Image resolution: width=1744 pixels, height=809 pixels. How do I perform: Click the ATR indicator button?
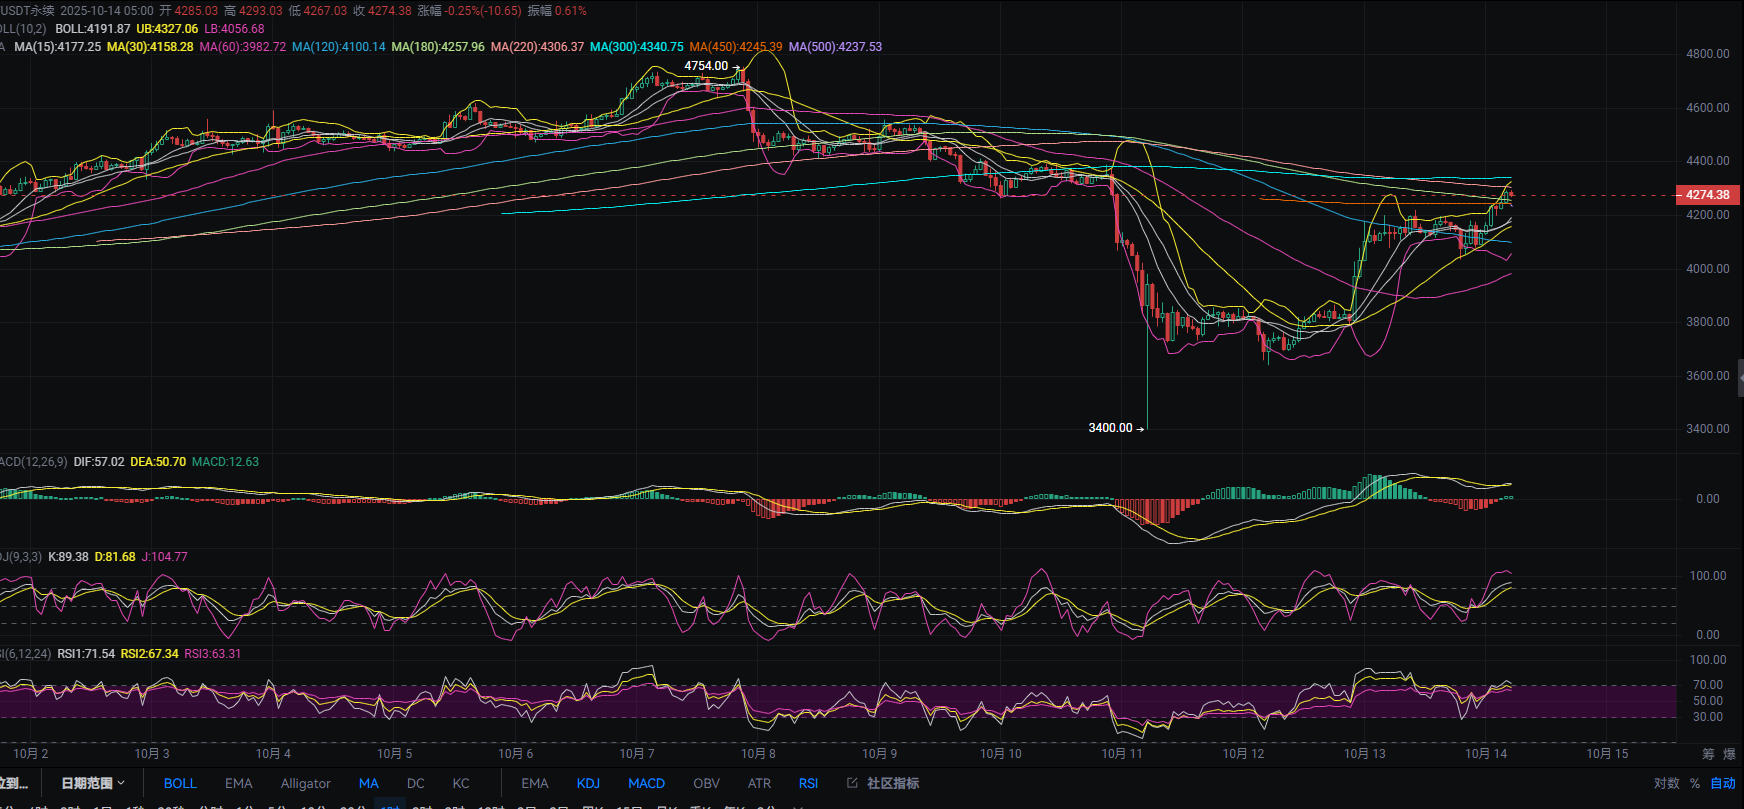click(x=759, y=783)
